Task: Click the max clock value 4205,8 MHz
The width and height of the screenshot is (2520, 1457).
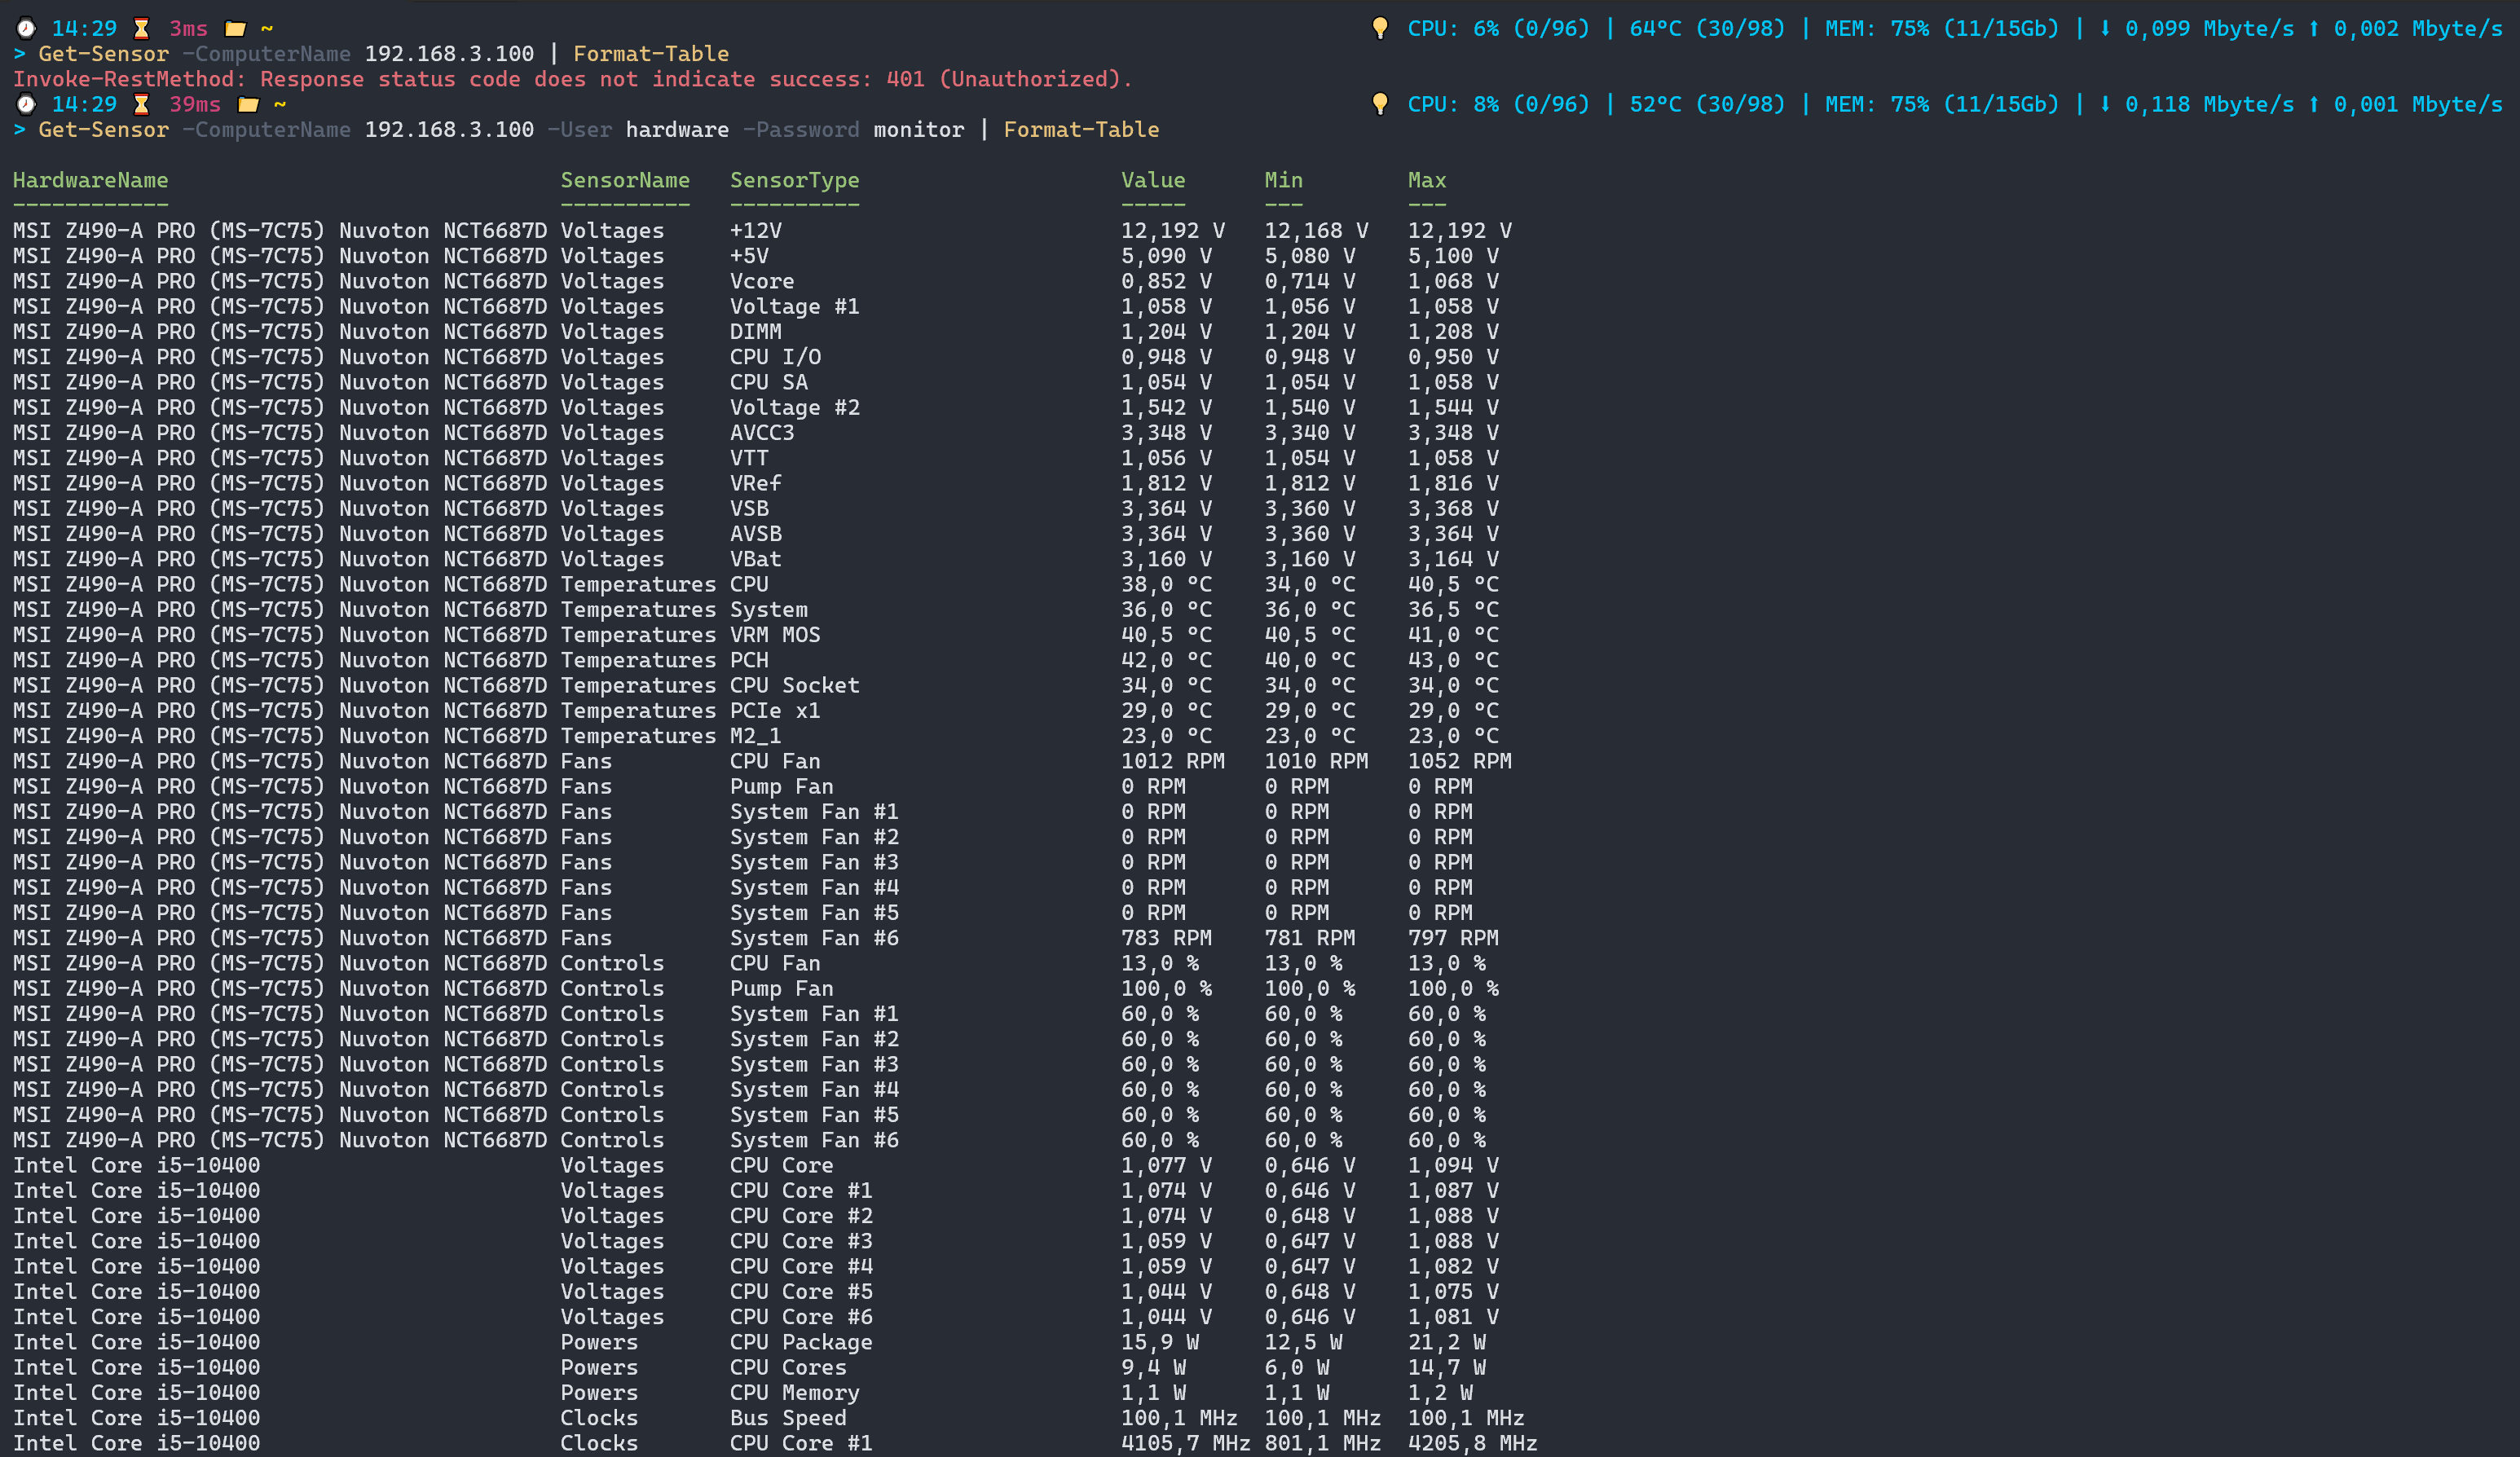Action: 1472,1443
